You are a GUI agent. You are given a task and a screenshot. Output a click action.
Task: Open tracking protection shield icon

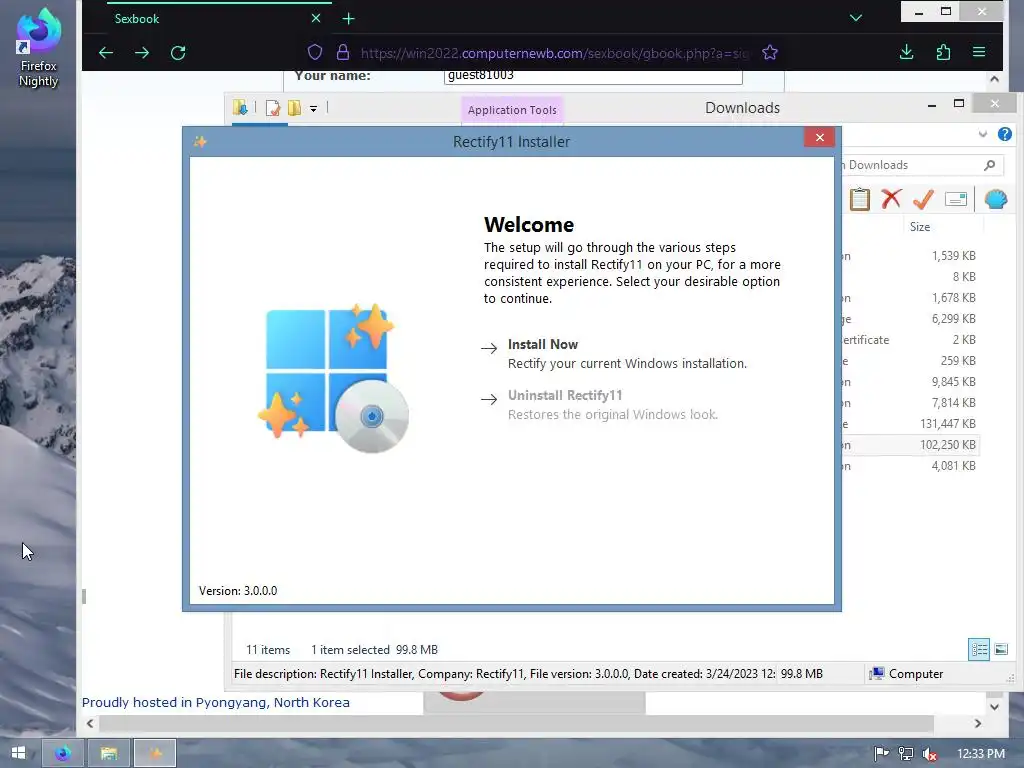pyautogui.click(x=315, y=52)
